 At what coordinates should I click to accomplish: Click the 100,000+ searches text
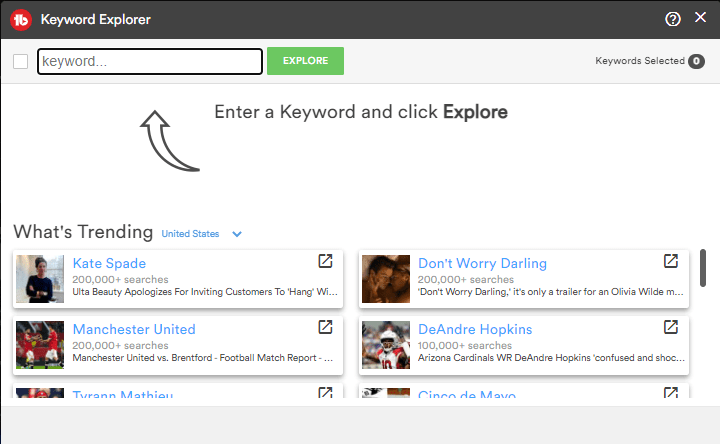tap(465, 345)
